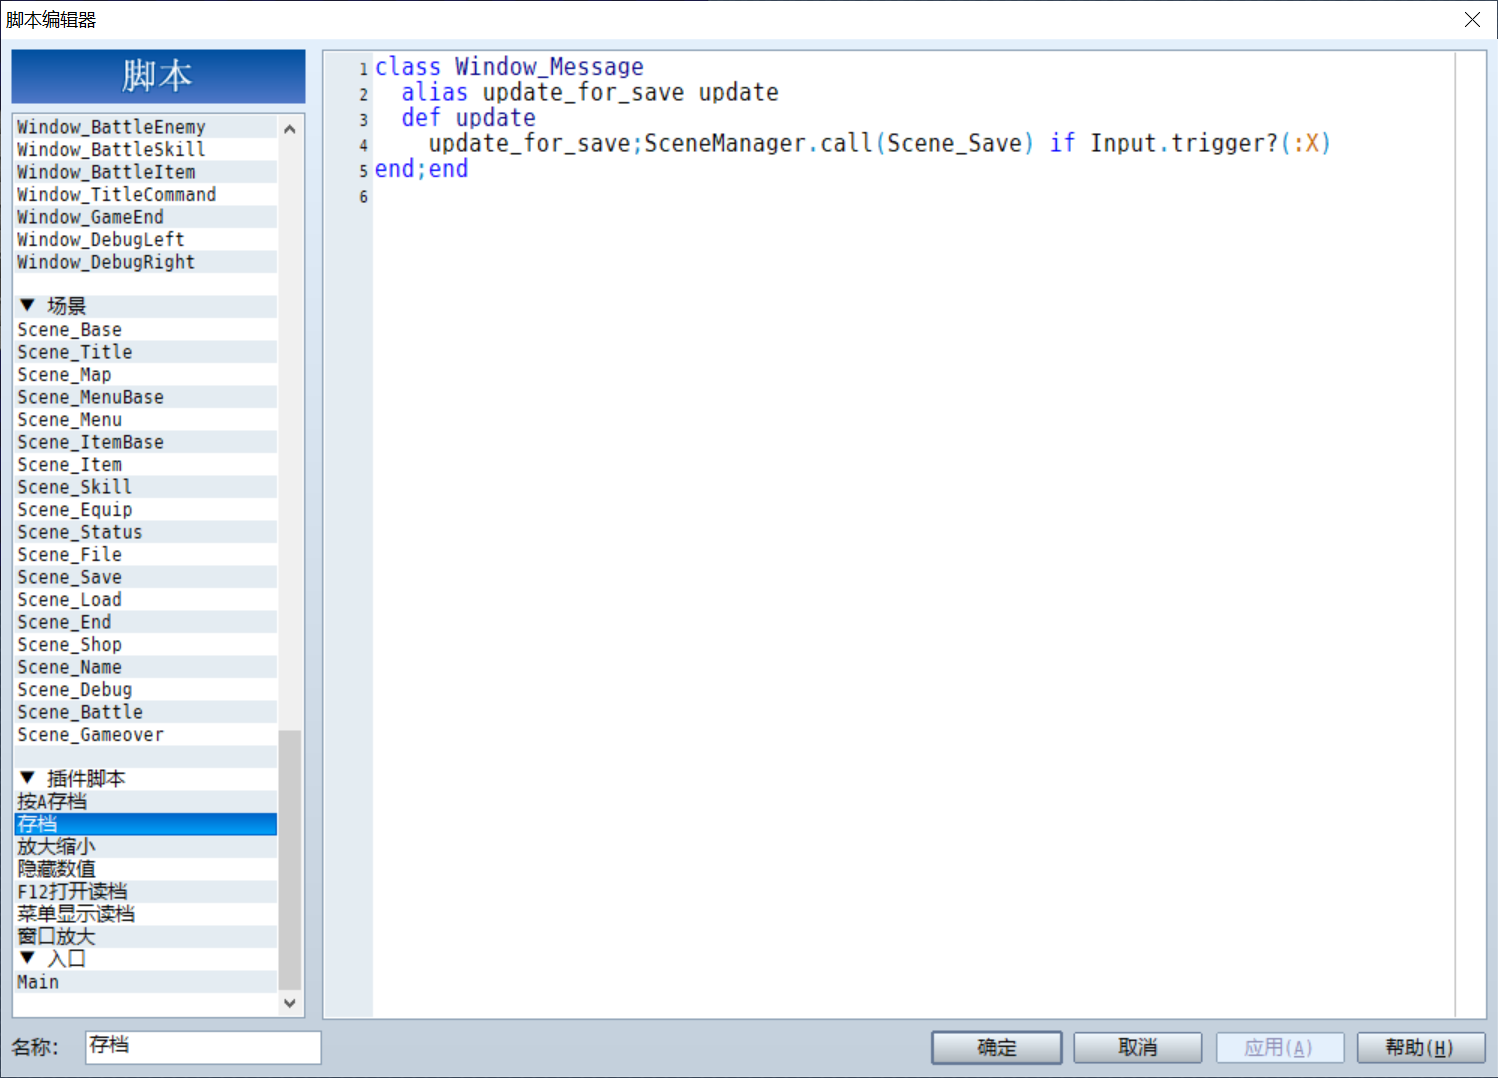This screenshot has height=1078, width=1498.
Task: Collapse the 场景 section triangle
Action: click(27, 305)
